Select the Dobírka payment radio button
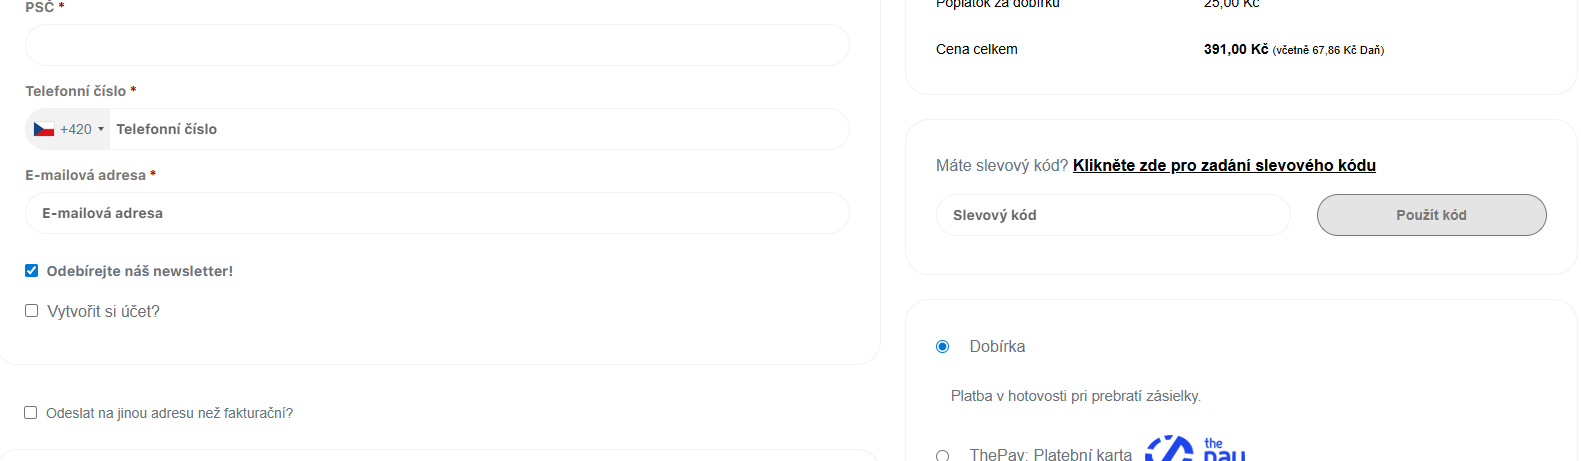Viewport: 1581px width, 461px height. click(942, 347)
